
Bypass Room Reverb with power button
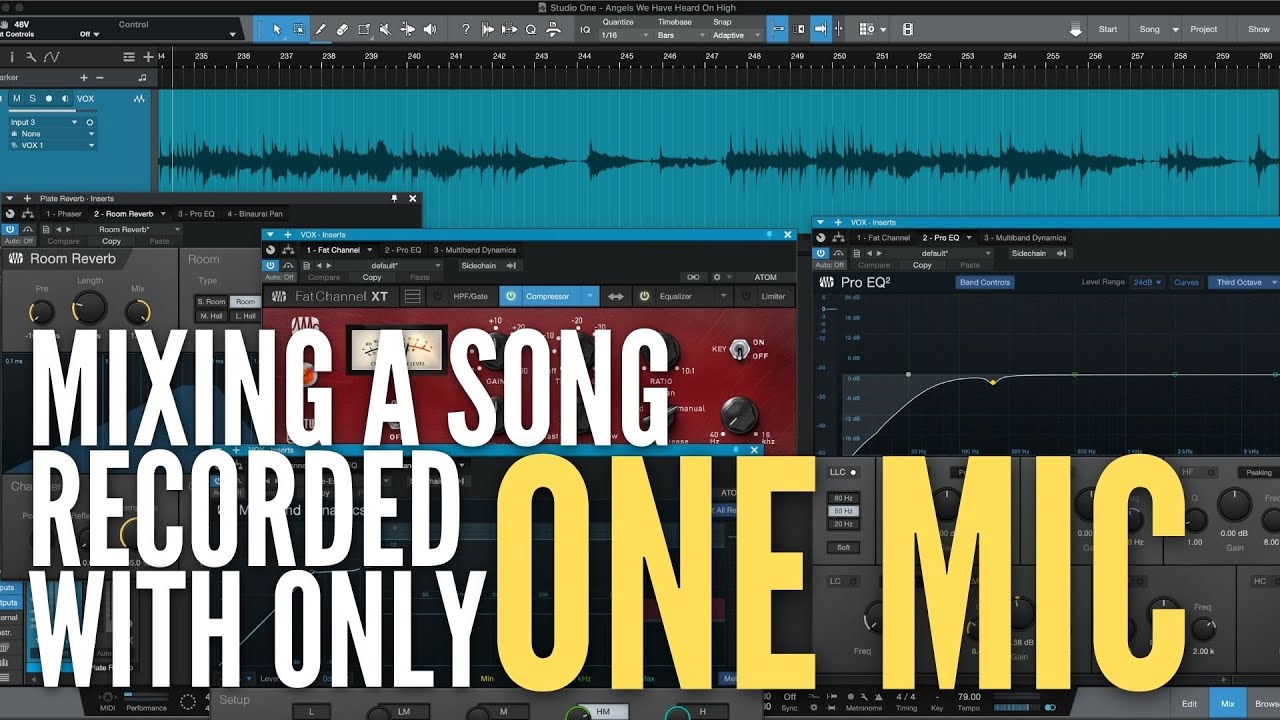click(10, 229)
